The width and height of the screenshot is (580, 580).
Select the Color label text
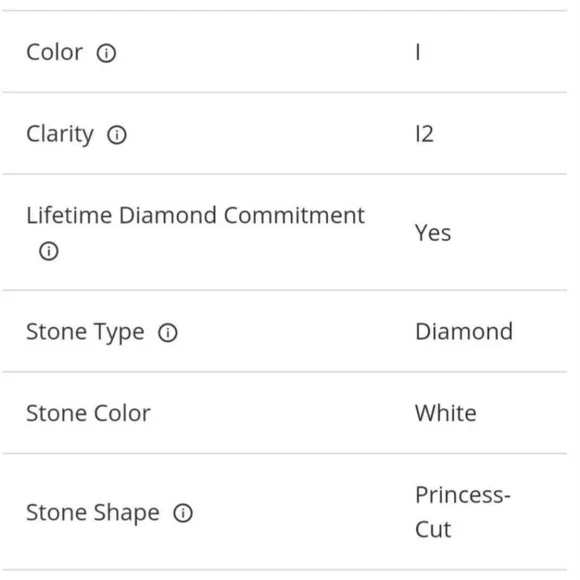tap(54, 52)
